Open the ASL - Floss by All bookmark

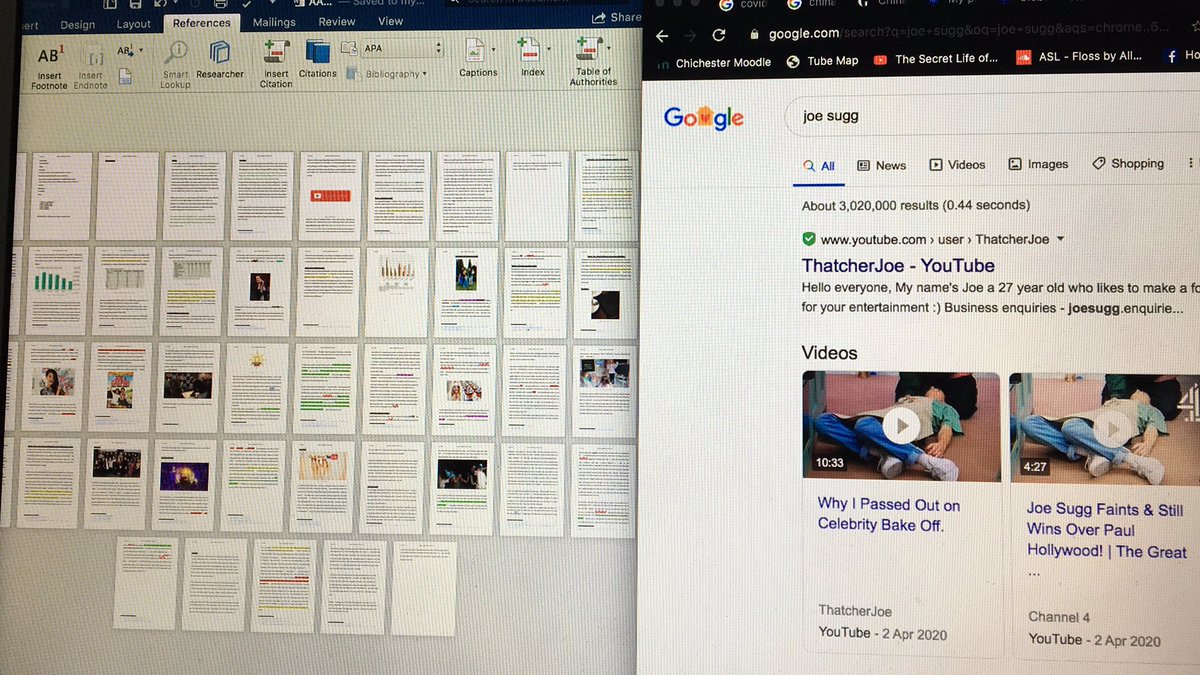pos(1080,57)
